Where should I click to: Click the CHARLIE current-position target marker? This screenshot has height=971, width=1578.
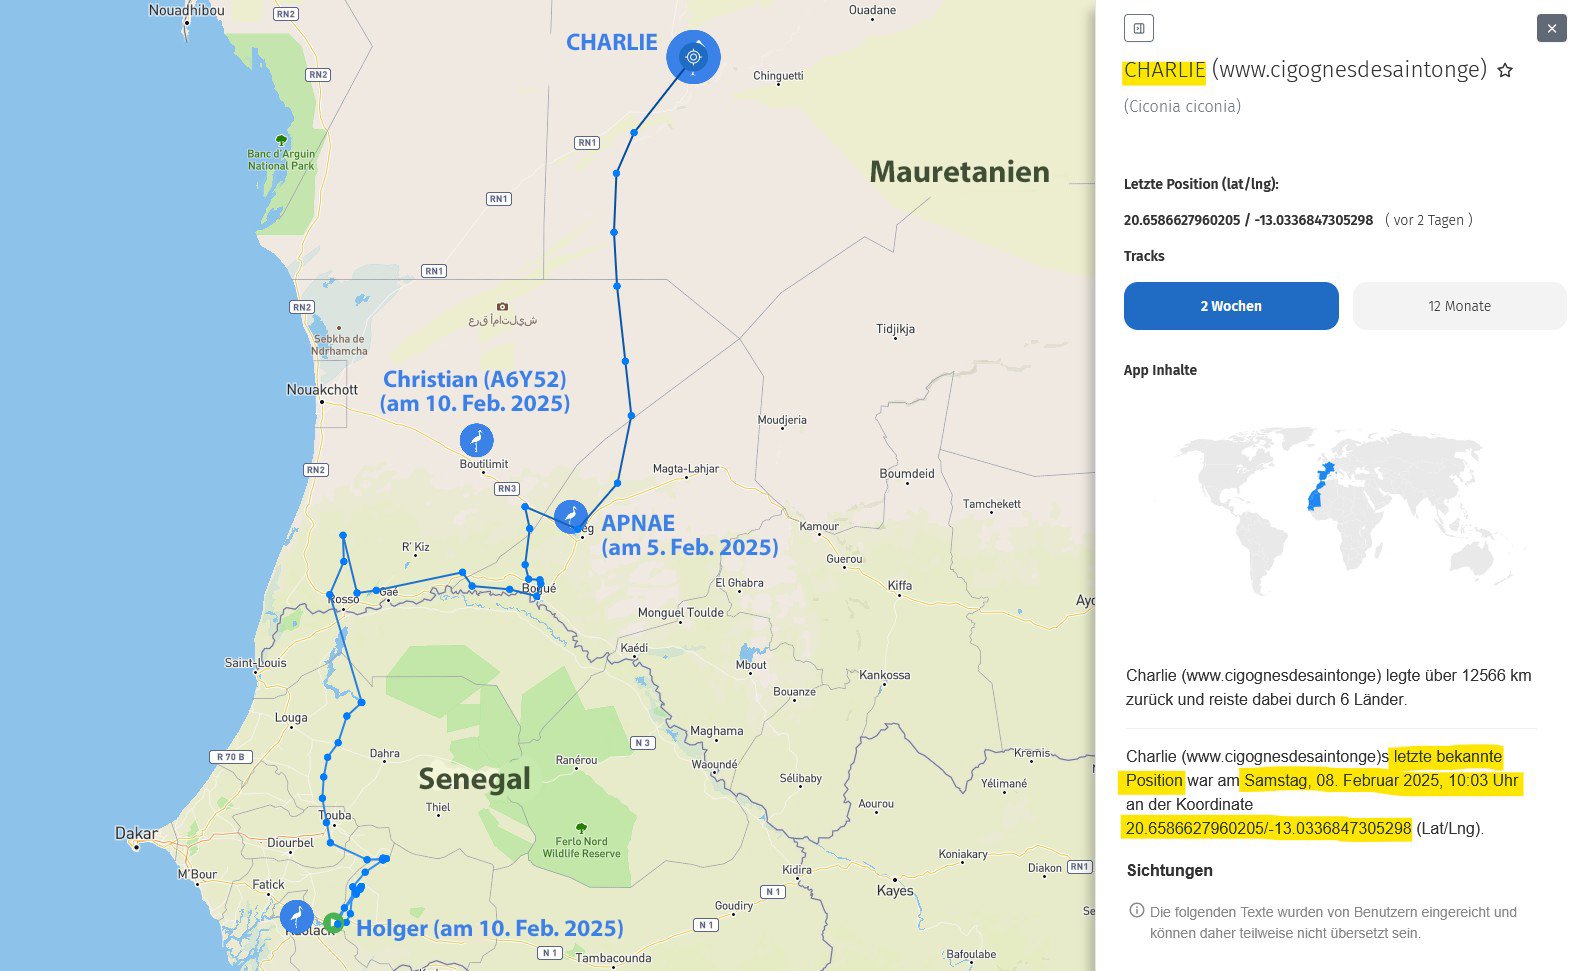(x=693, y=57)
